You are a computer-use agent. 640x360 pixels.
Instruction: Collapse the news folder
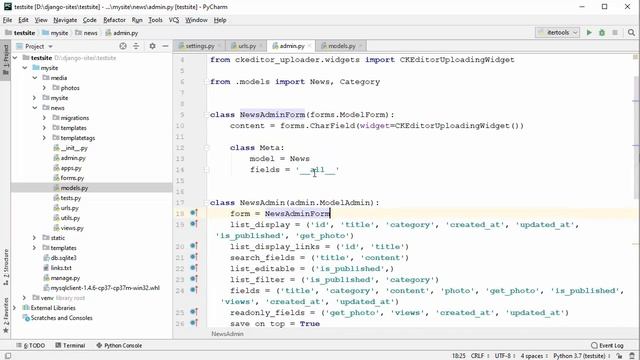(x=35, y=108)
